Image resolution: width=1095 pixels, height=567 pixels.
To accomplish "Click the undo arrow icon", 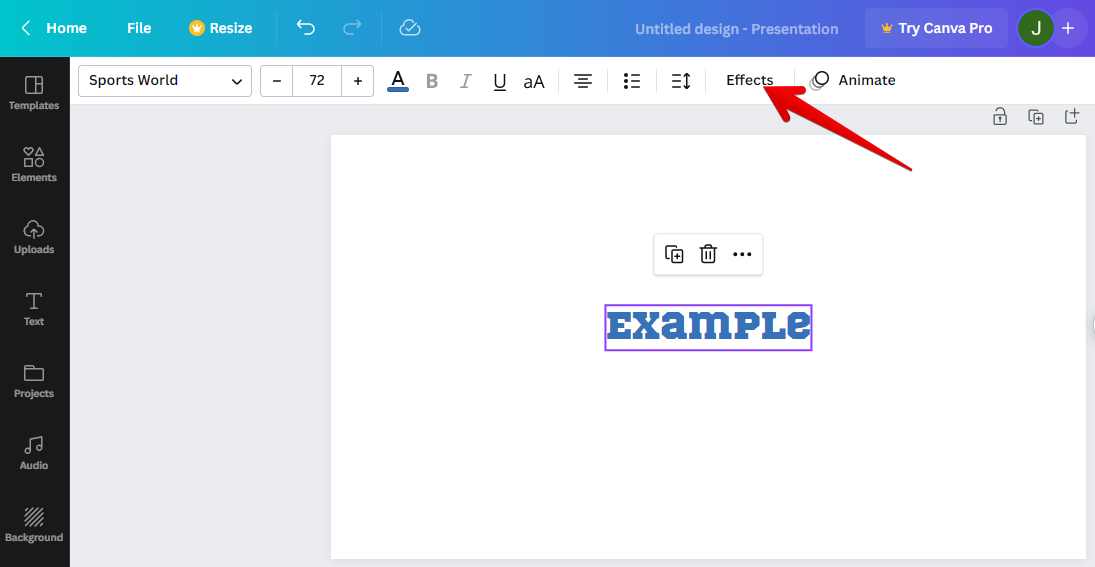I will pos(306,28).
